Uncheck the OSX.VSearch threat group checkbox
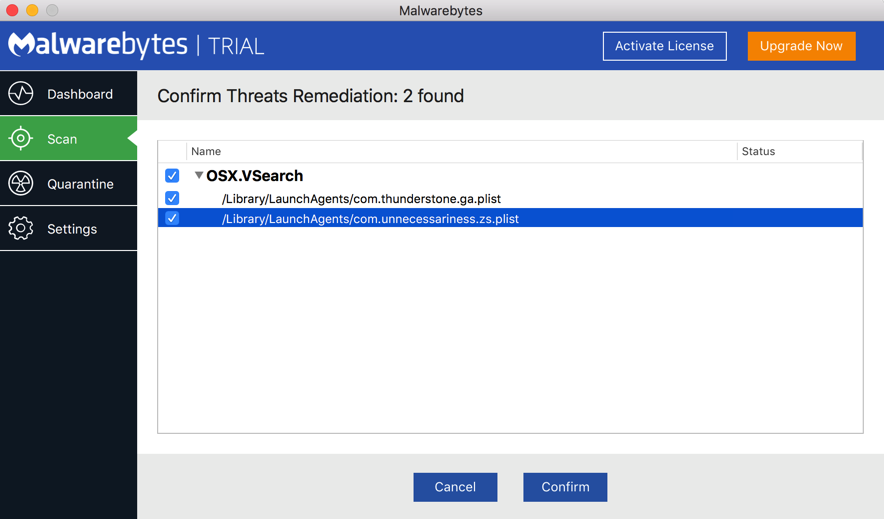The image size is (884, 519). coord(172,176)
